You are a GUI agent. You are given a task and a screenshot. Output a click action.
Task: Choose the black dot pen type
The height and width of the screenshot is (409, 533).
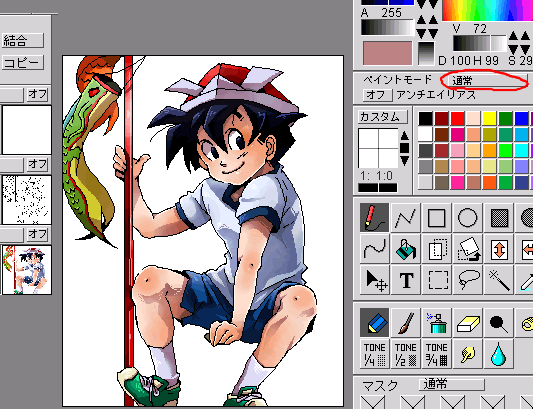pos(499,323)
